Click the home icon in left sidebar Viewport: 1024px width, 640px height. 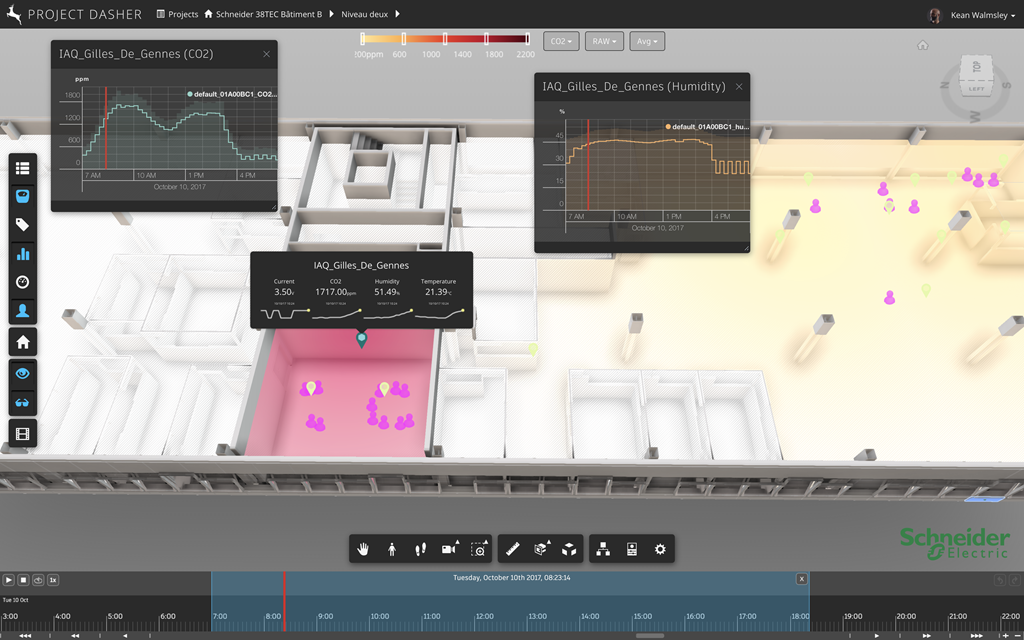coord(23,342)
